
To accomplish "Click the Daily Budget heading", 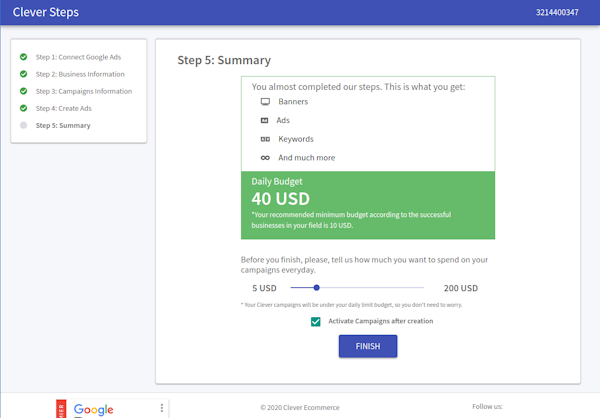I will coord(277,181).
